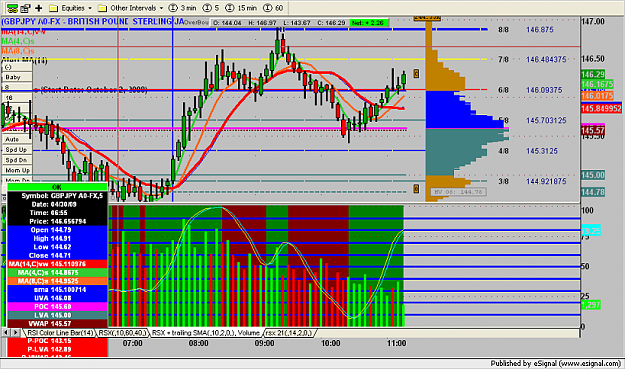Click the P-POC 143.15 row
Screen dimensions: 625x369
(x=57, y=341)
